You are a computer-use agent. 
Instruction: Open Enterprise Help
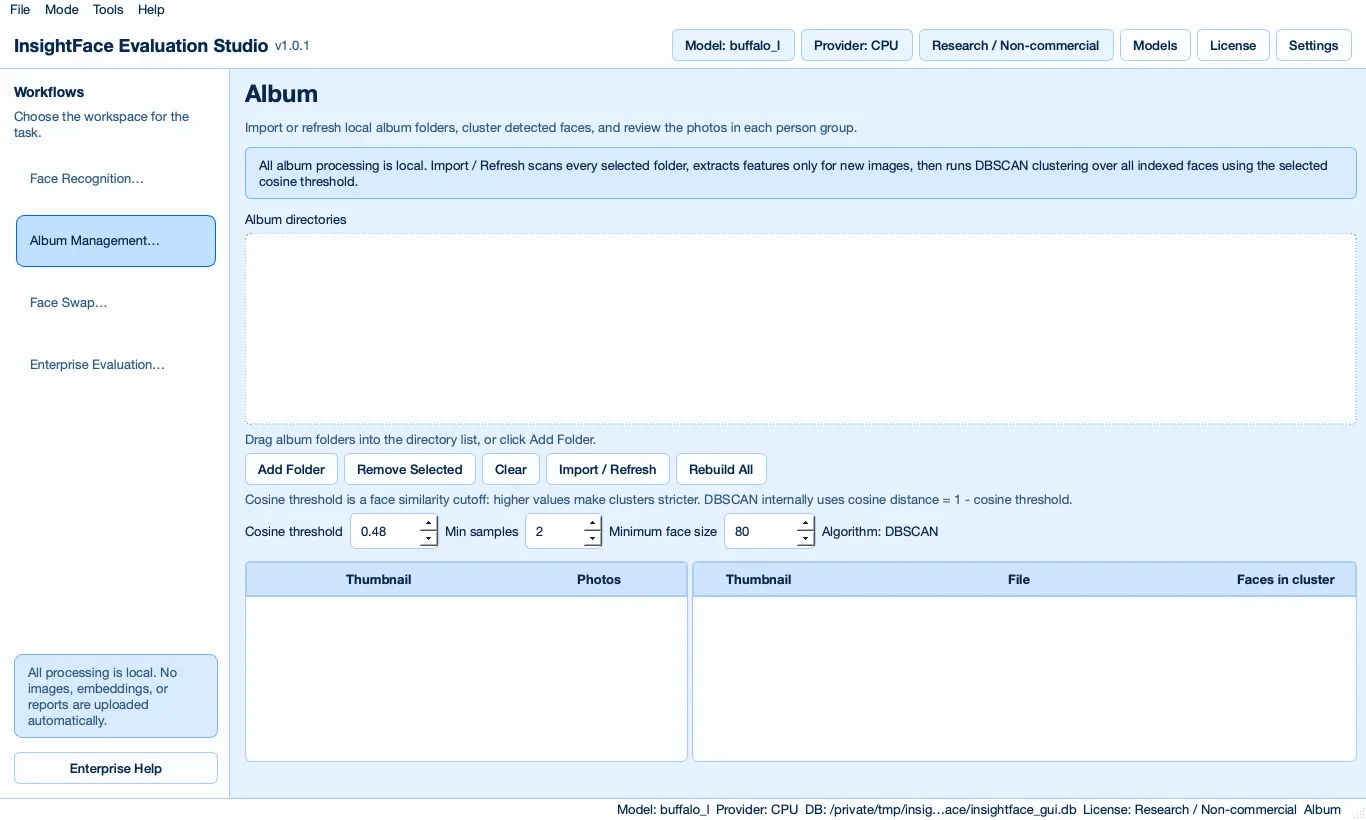[x=116, y=768]
